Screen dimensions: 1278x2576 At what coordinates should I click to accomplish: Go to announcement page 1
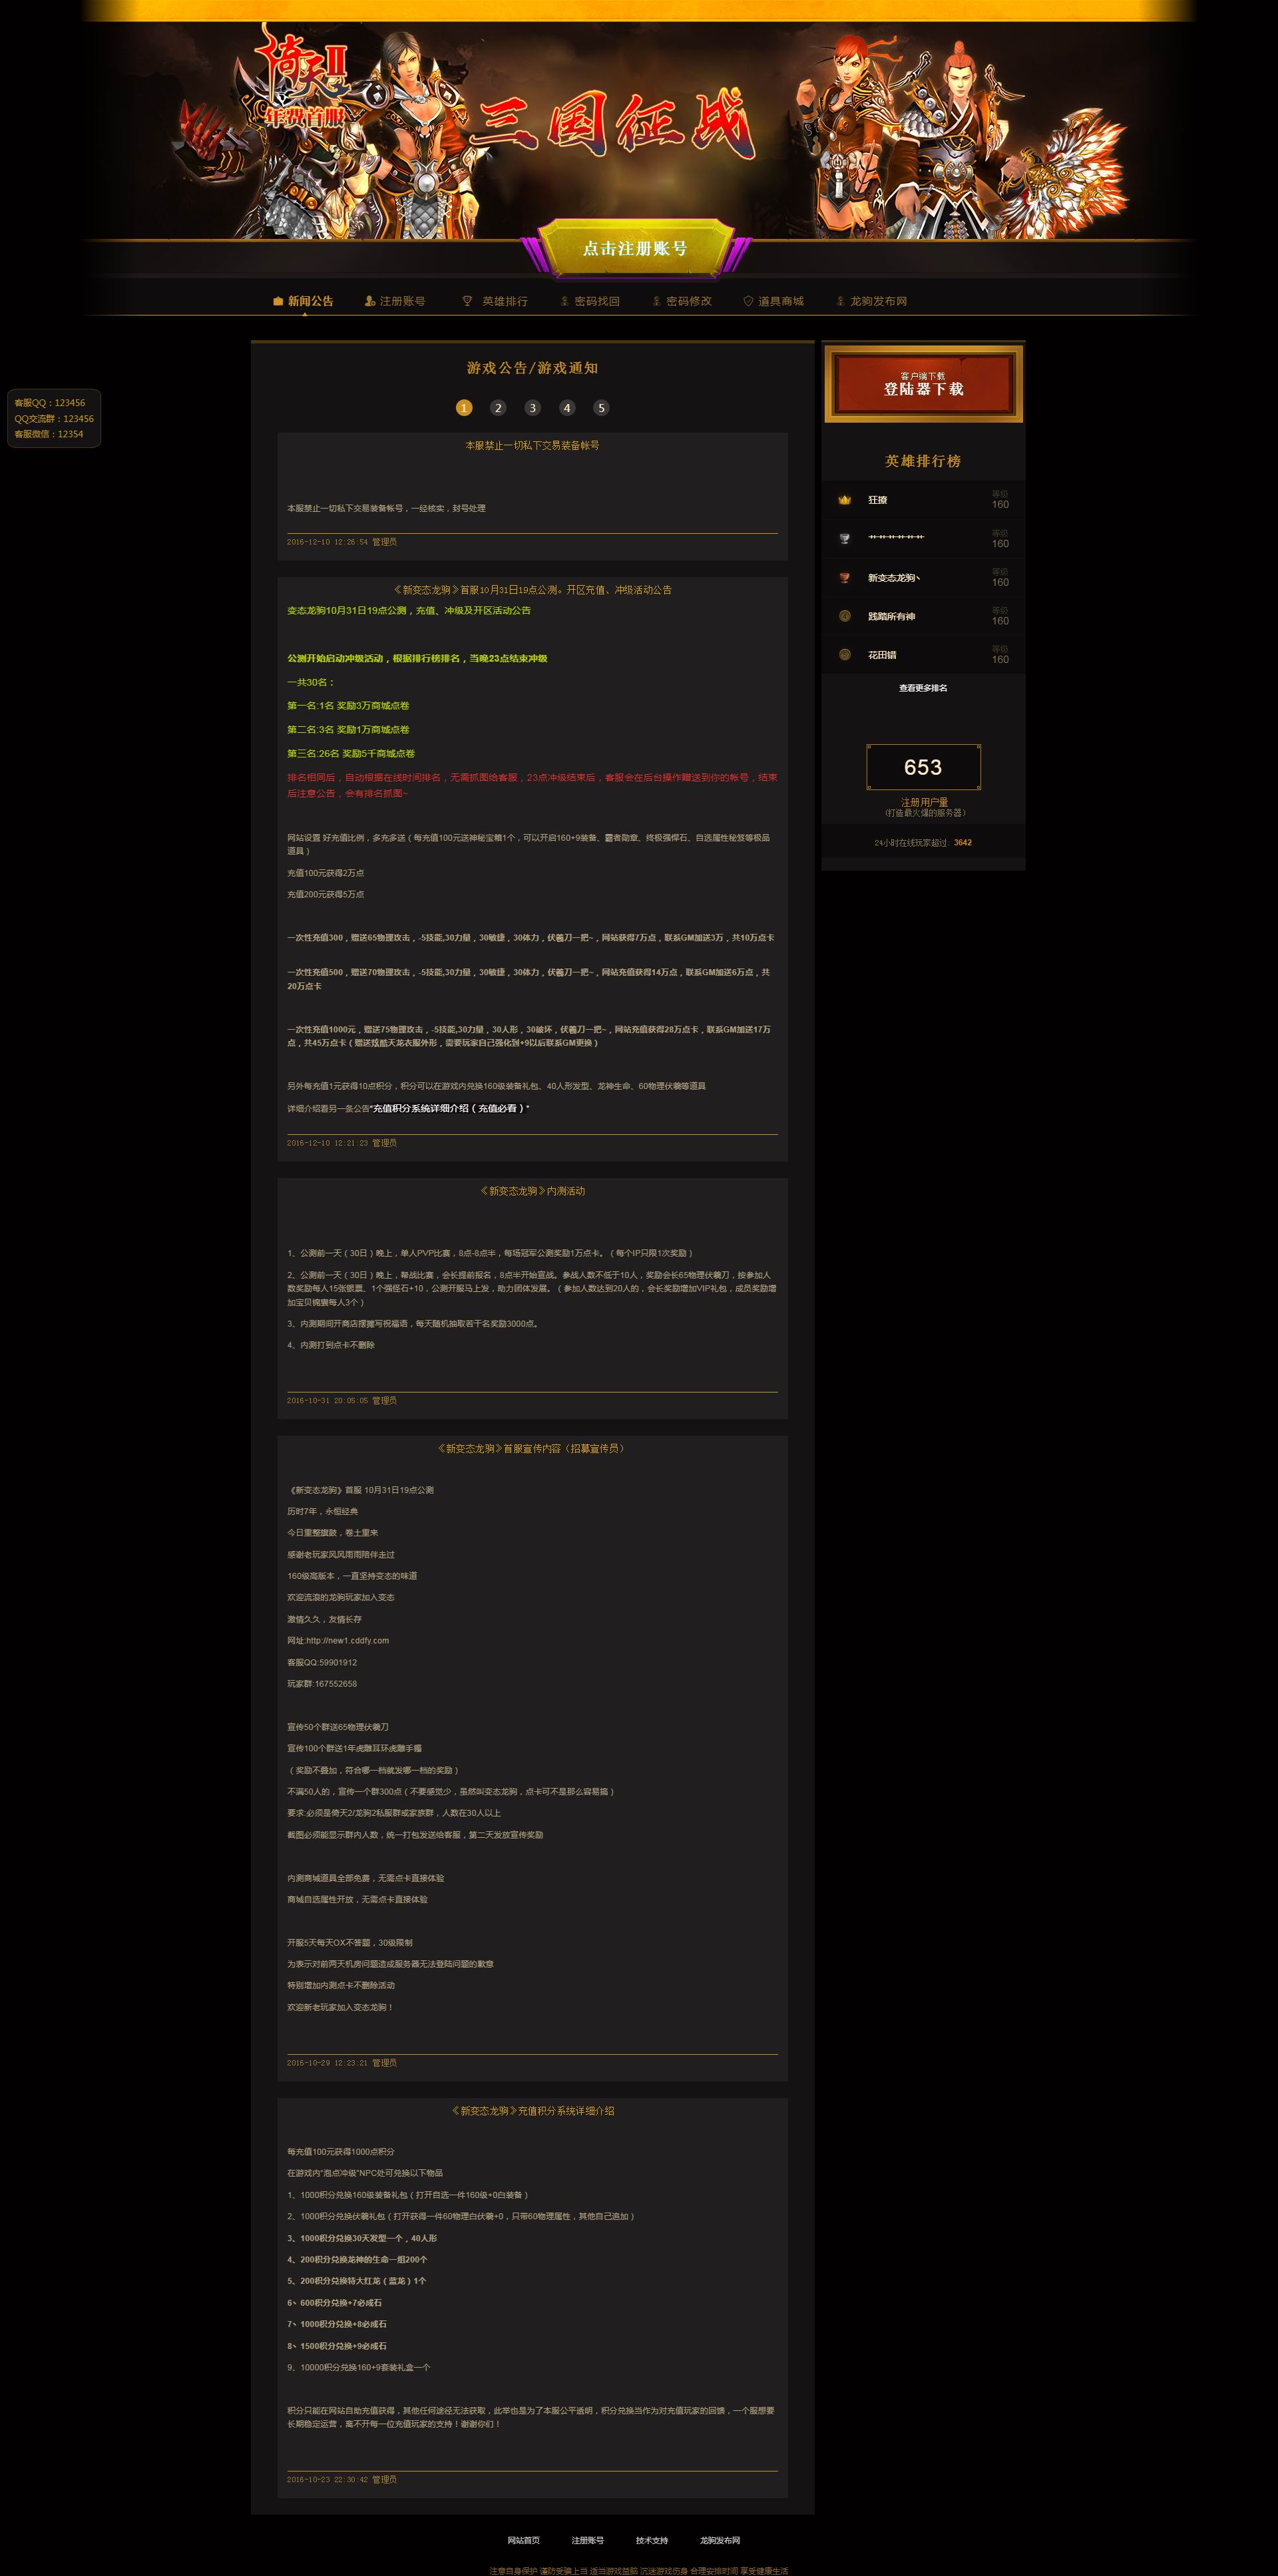(464, 407)
